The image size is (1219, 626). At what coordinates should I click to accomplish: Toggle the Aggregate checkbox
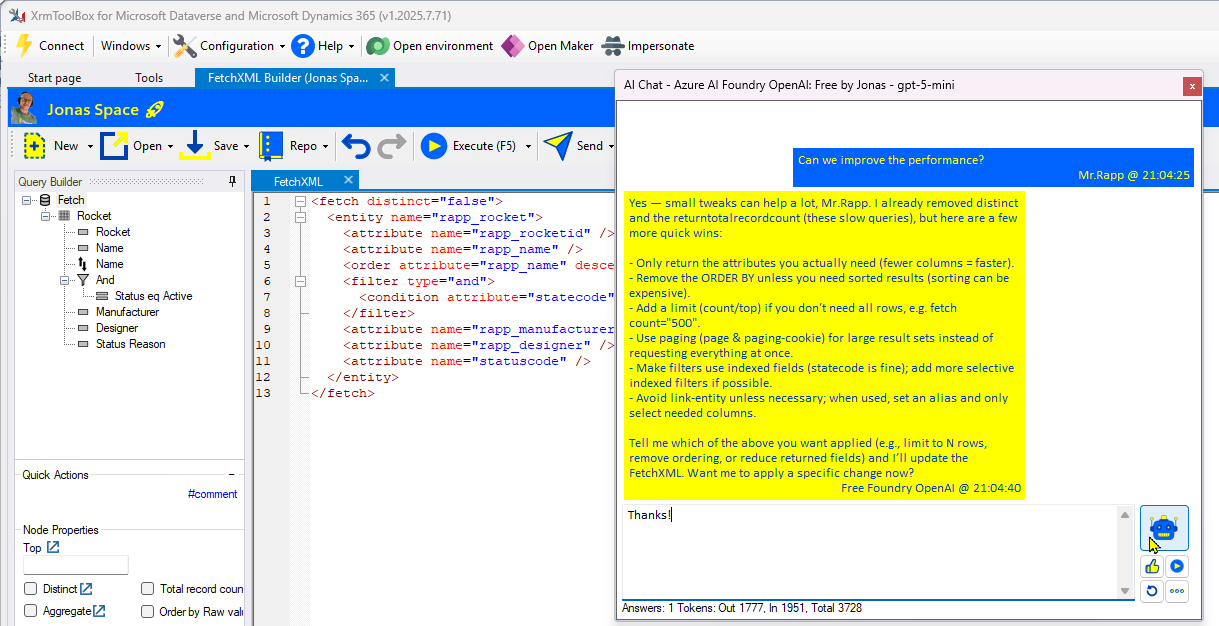[x=31, y=611]
